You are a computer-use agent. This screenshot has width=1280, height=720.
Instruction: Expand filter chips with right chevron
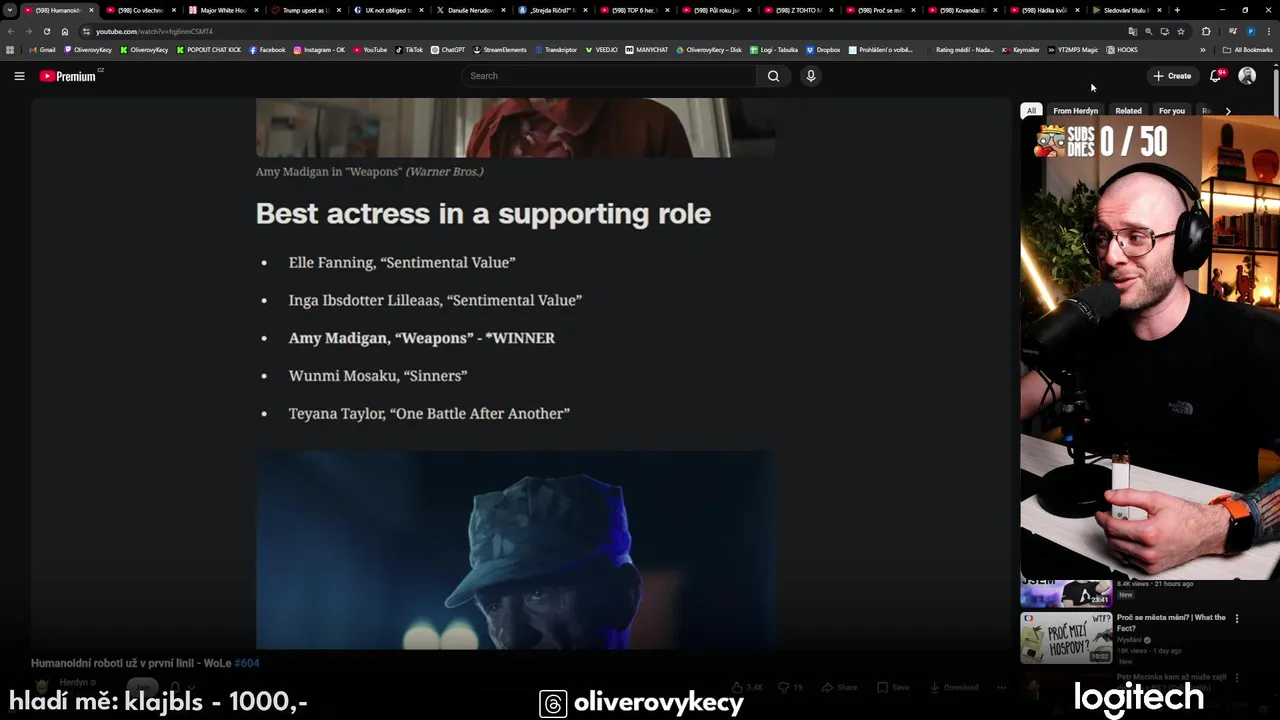tap(1228, 111)
